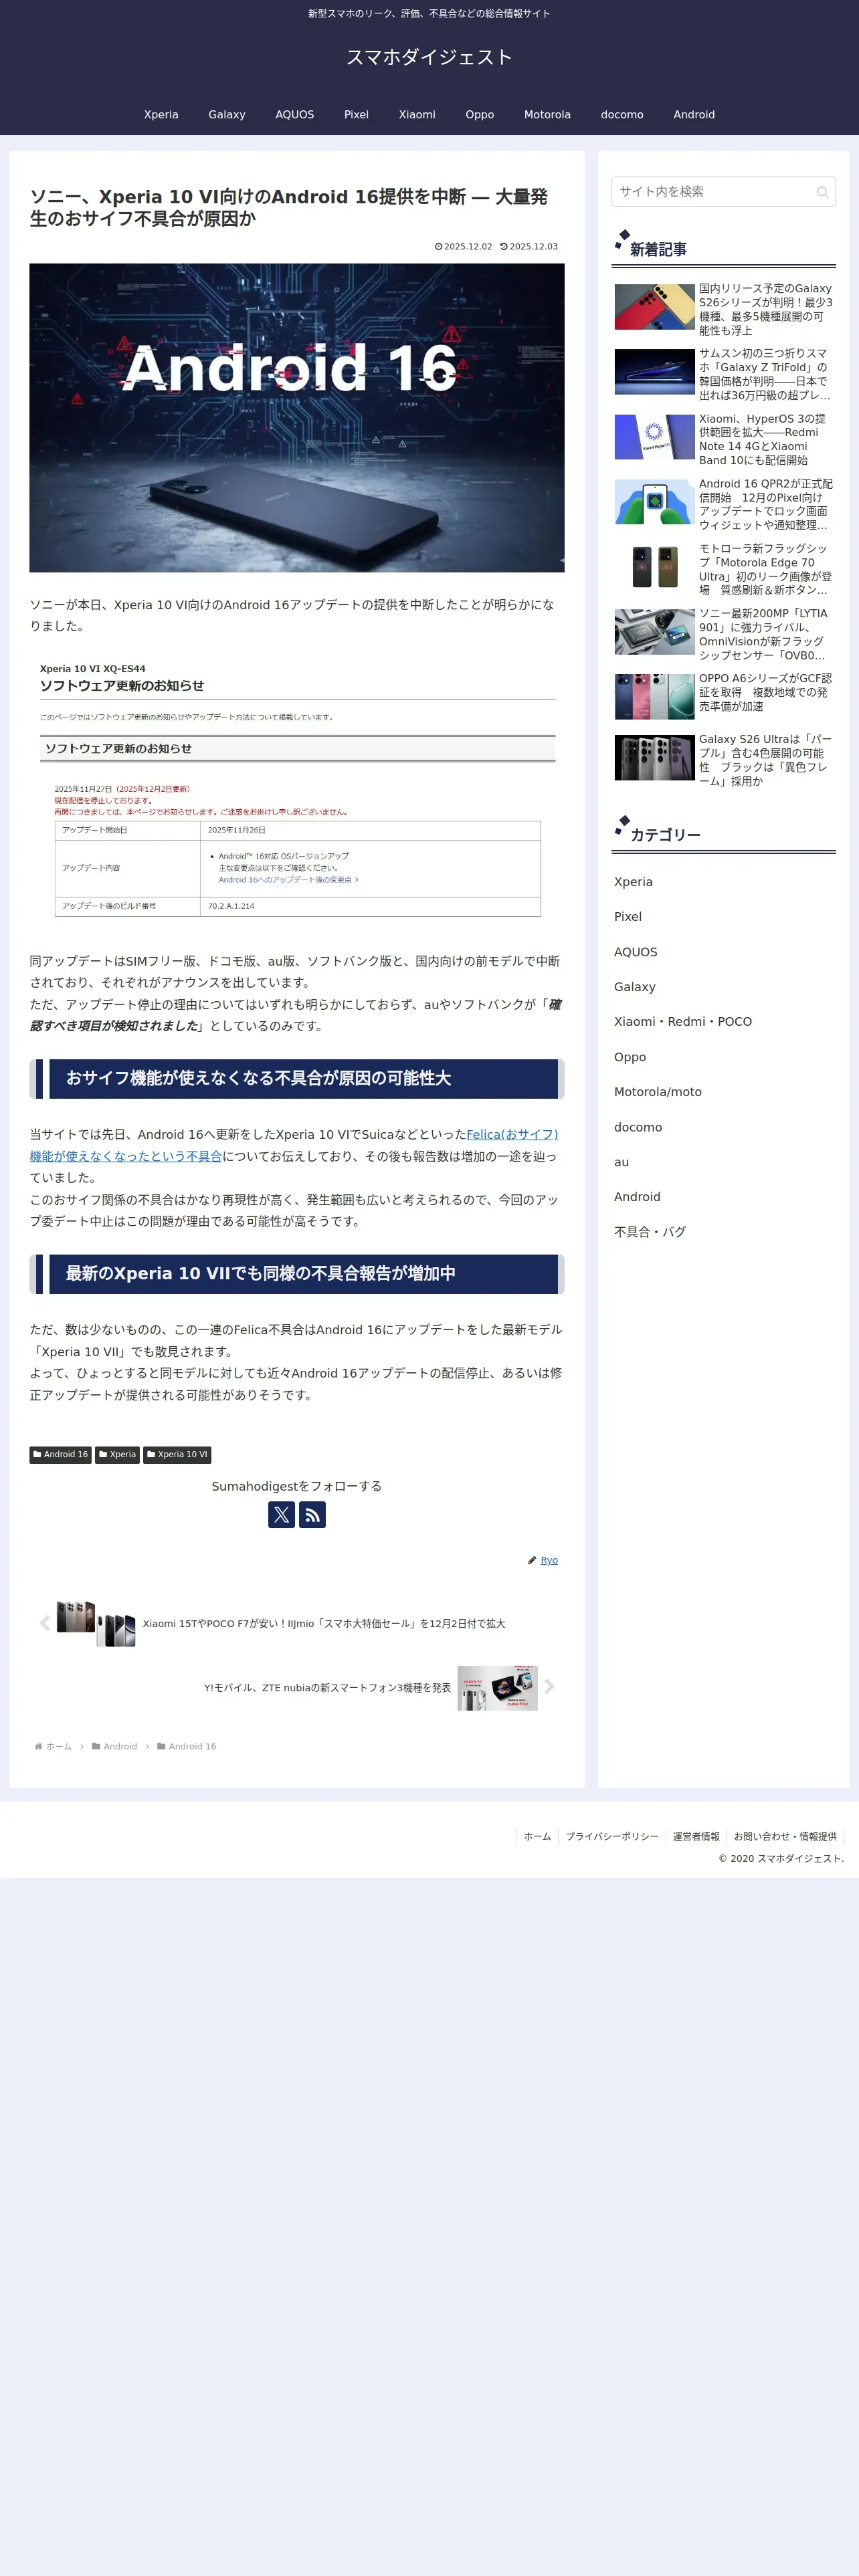This screenshot has height=2576, width=859.
Task: Open the Oppo nav menu item
Action: (x=480, y=115)
